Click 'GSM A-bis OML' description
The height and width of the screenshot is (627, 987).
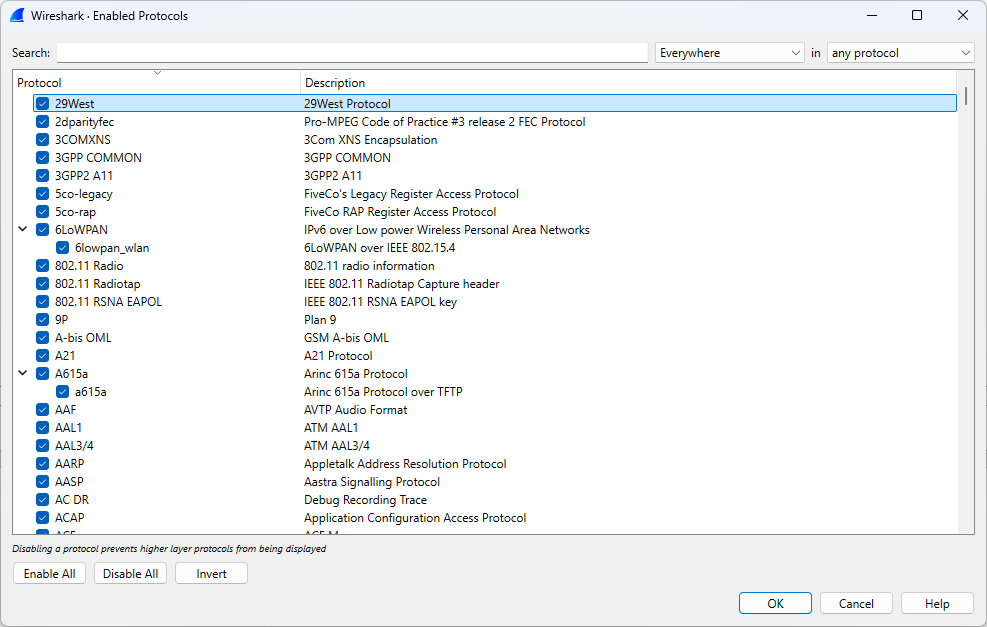346,337
